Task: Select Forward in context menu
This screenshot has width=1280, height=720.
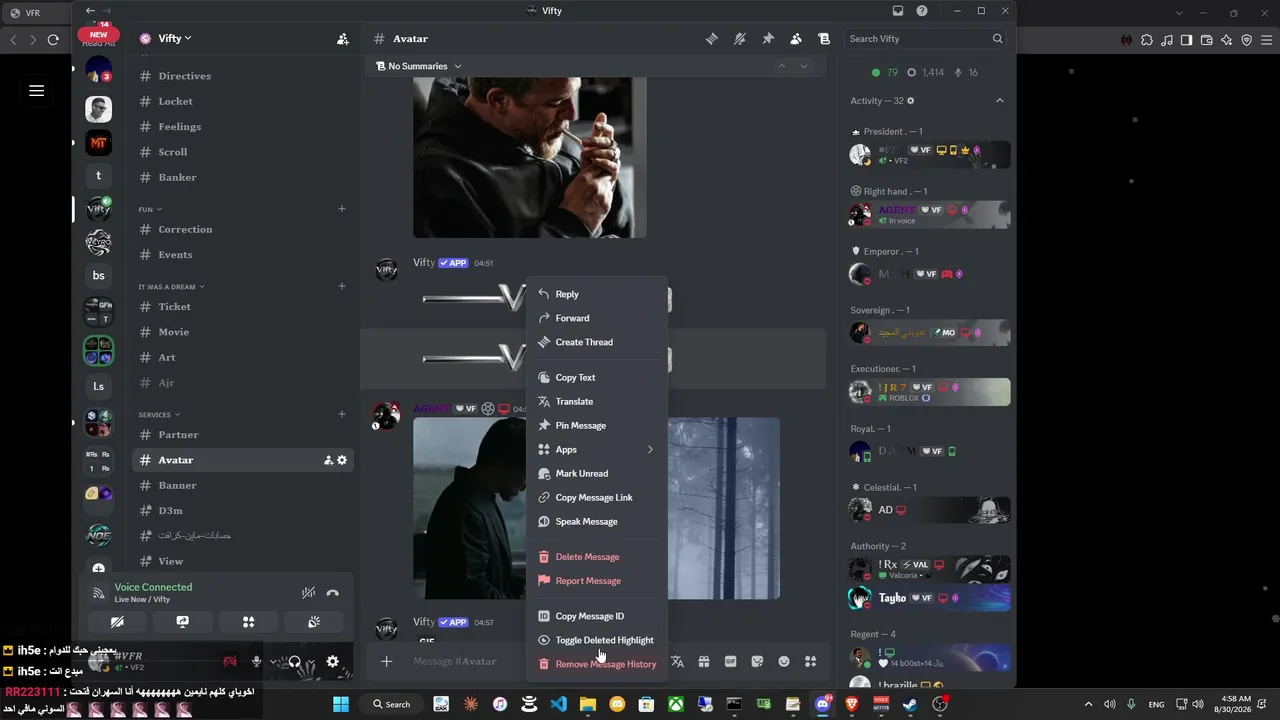Action: [596, 318]
